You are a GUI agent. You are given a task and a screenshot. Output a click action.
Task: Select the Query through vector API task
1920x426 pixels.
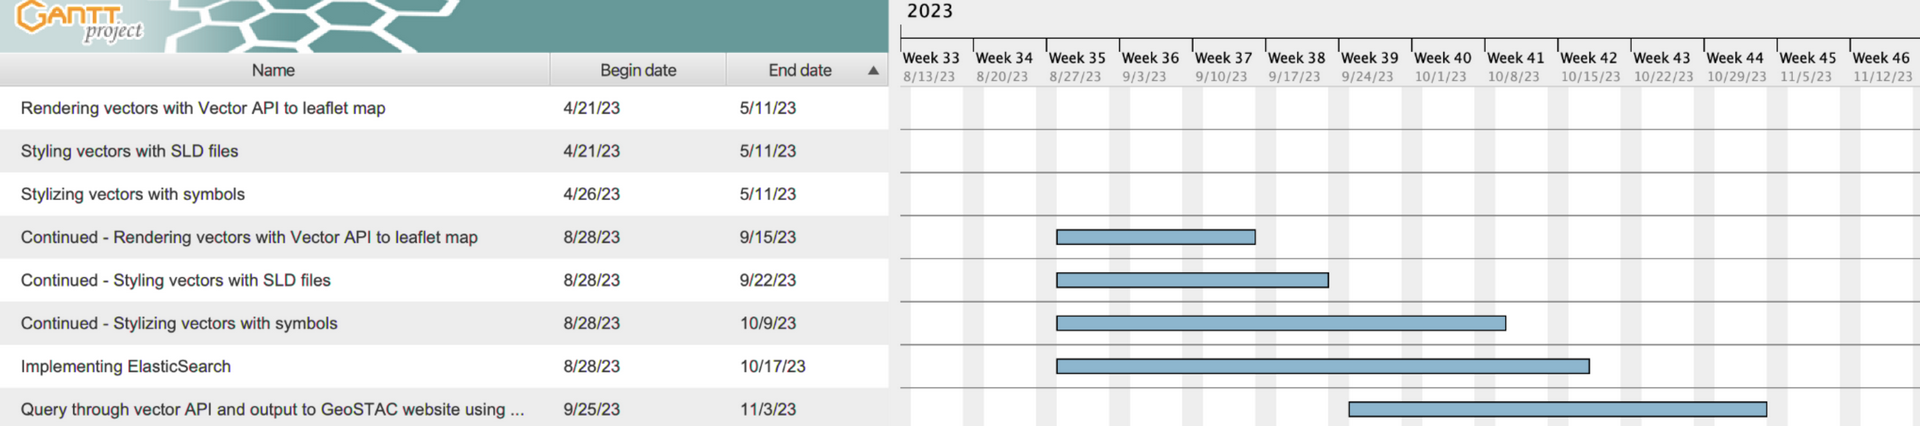444,408
